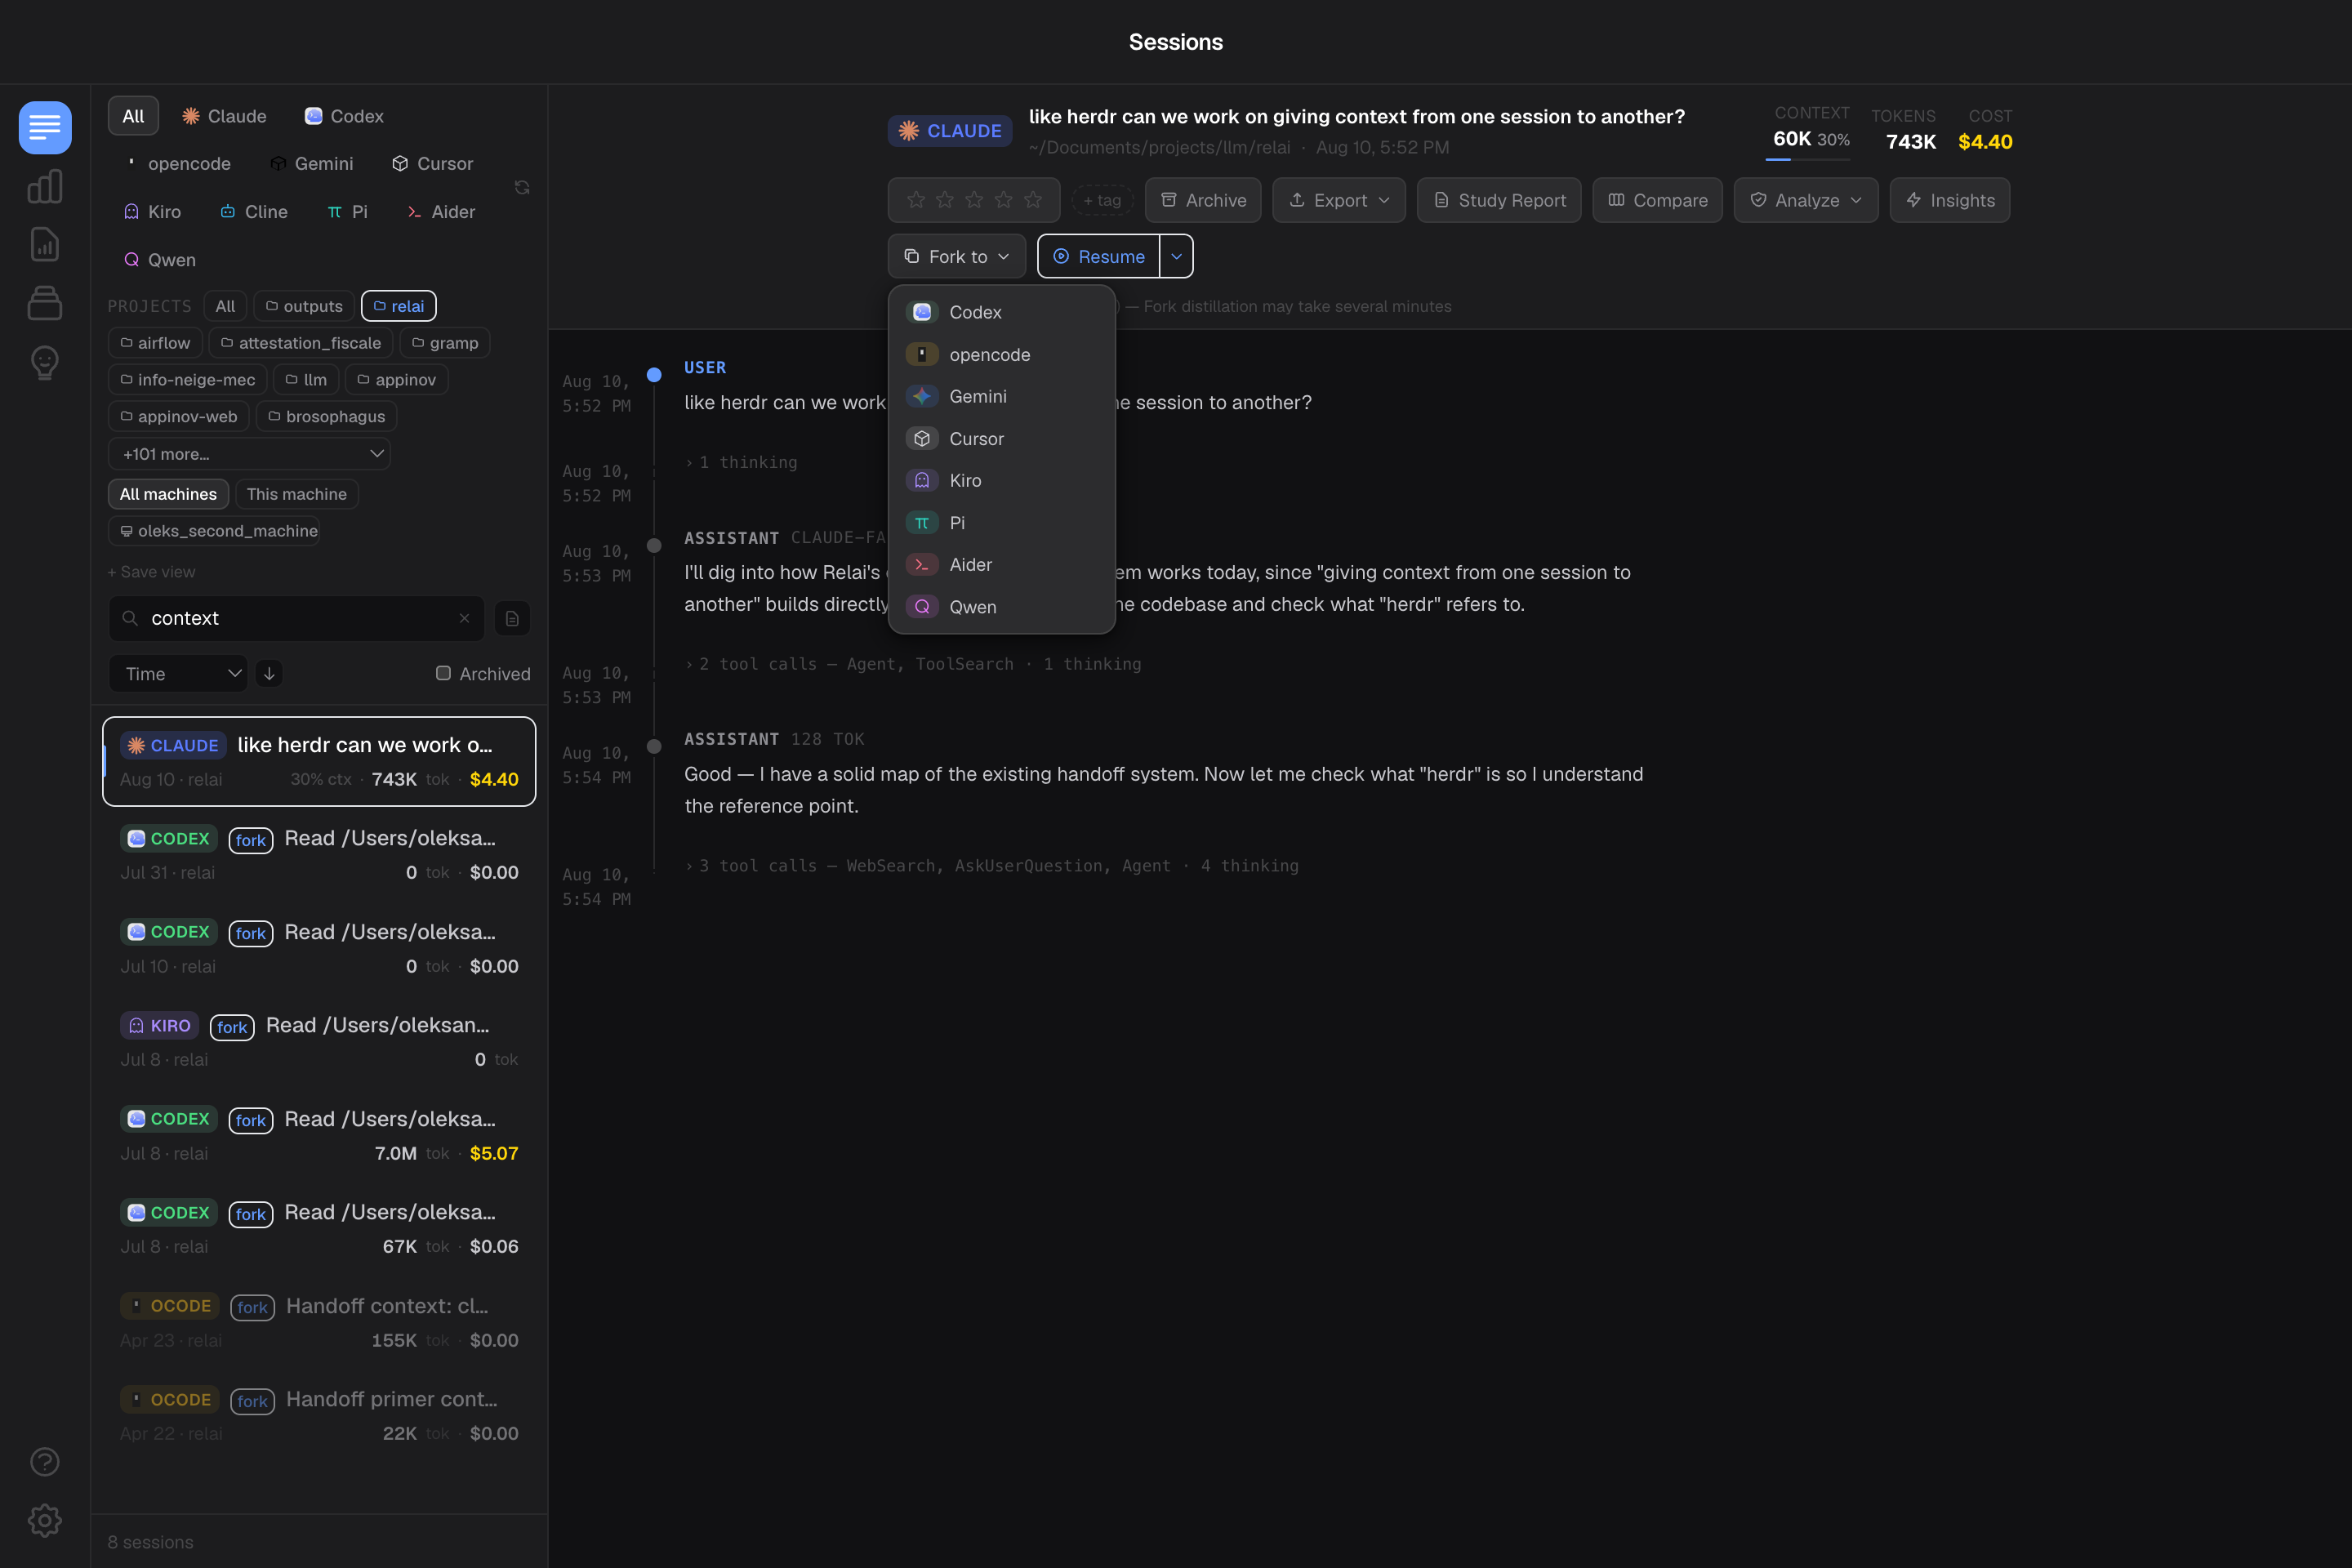Filter sessions by Cline agent
2352x1568 pixels.
(254, 211)
